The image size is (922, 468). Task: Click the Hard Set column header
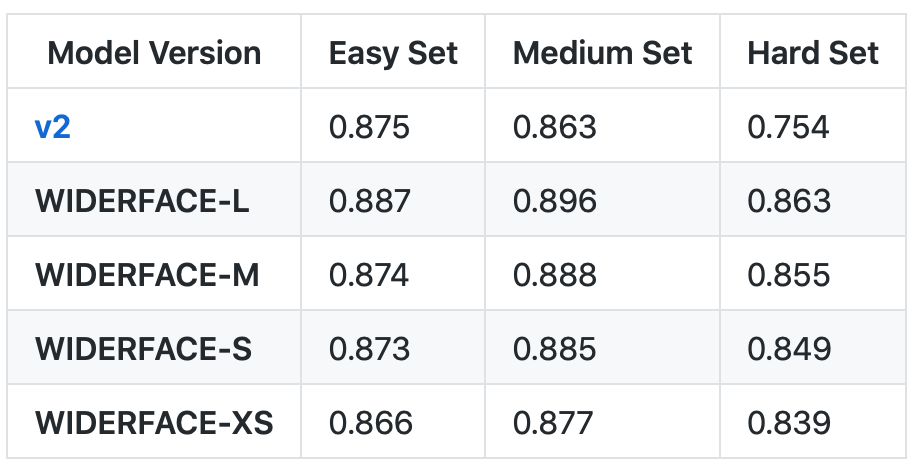(812, 53)
